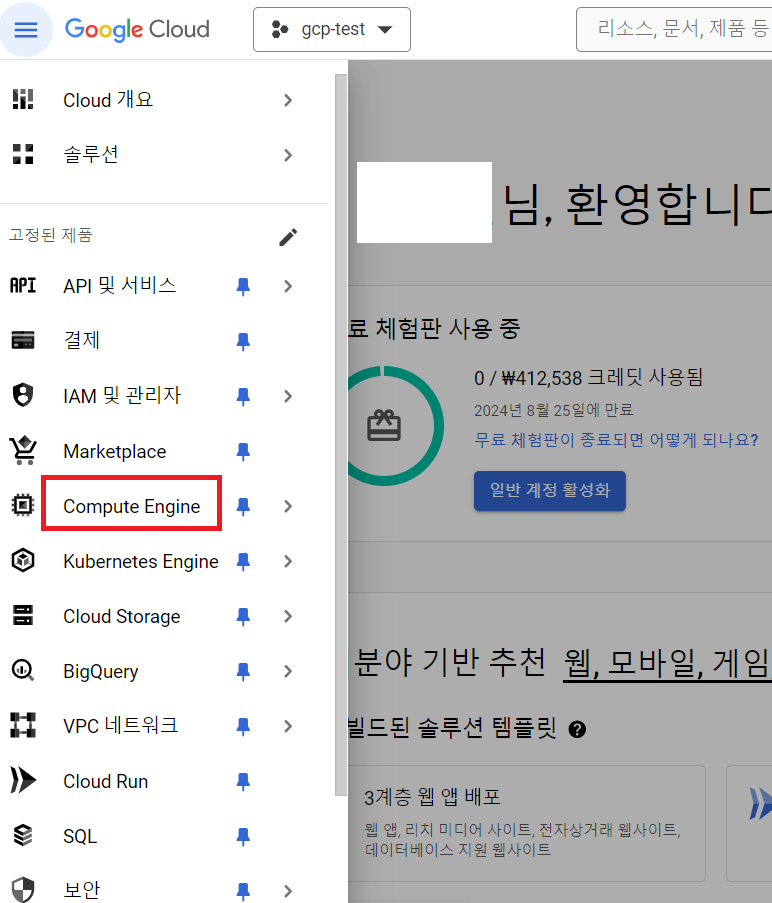
Task: Click the Cloud 개요 icon
Action: coord(23,100)
